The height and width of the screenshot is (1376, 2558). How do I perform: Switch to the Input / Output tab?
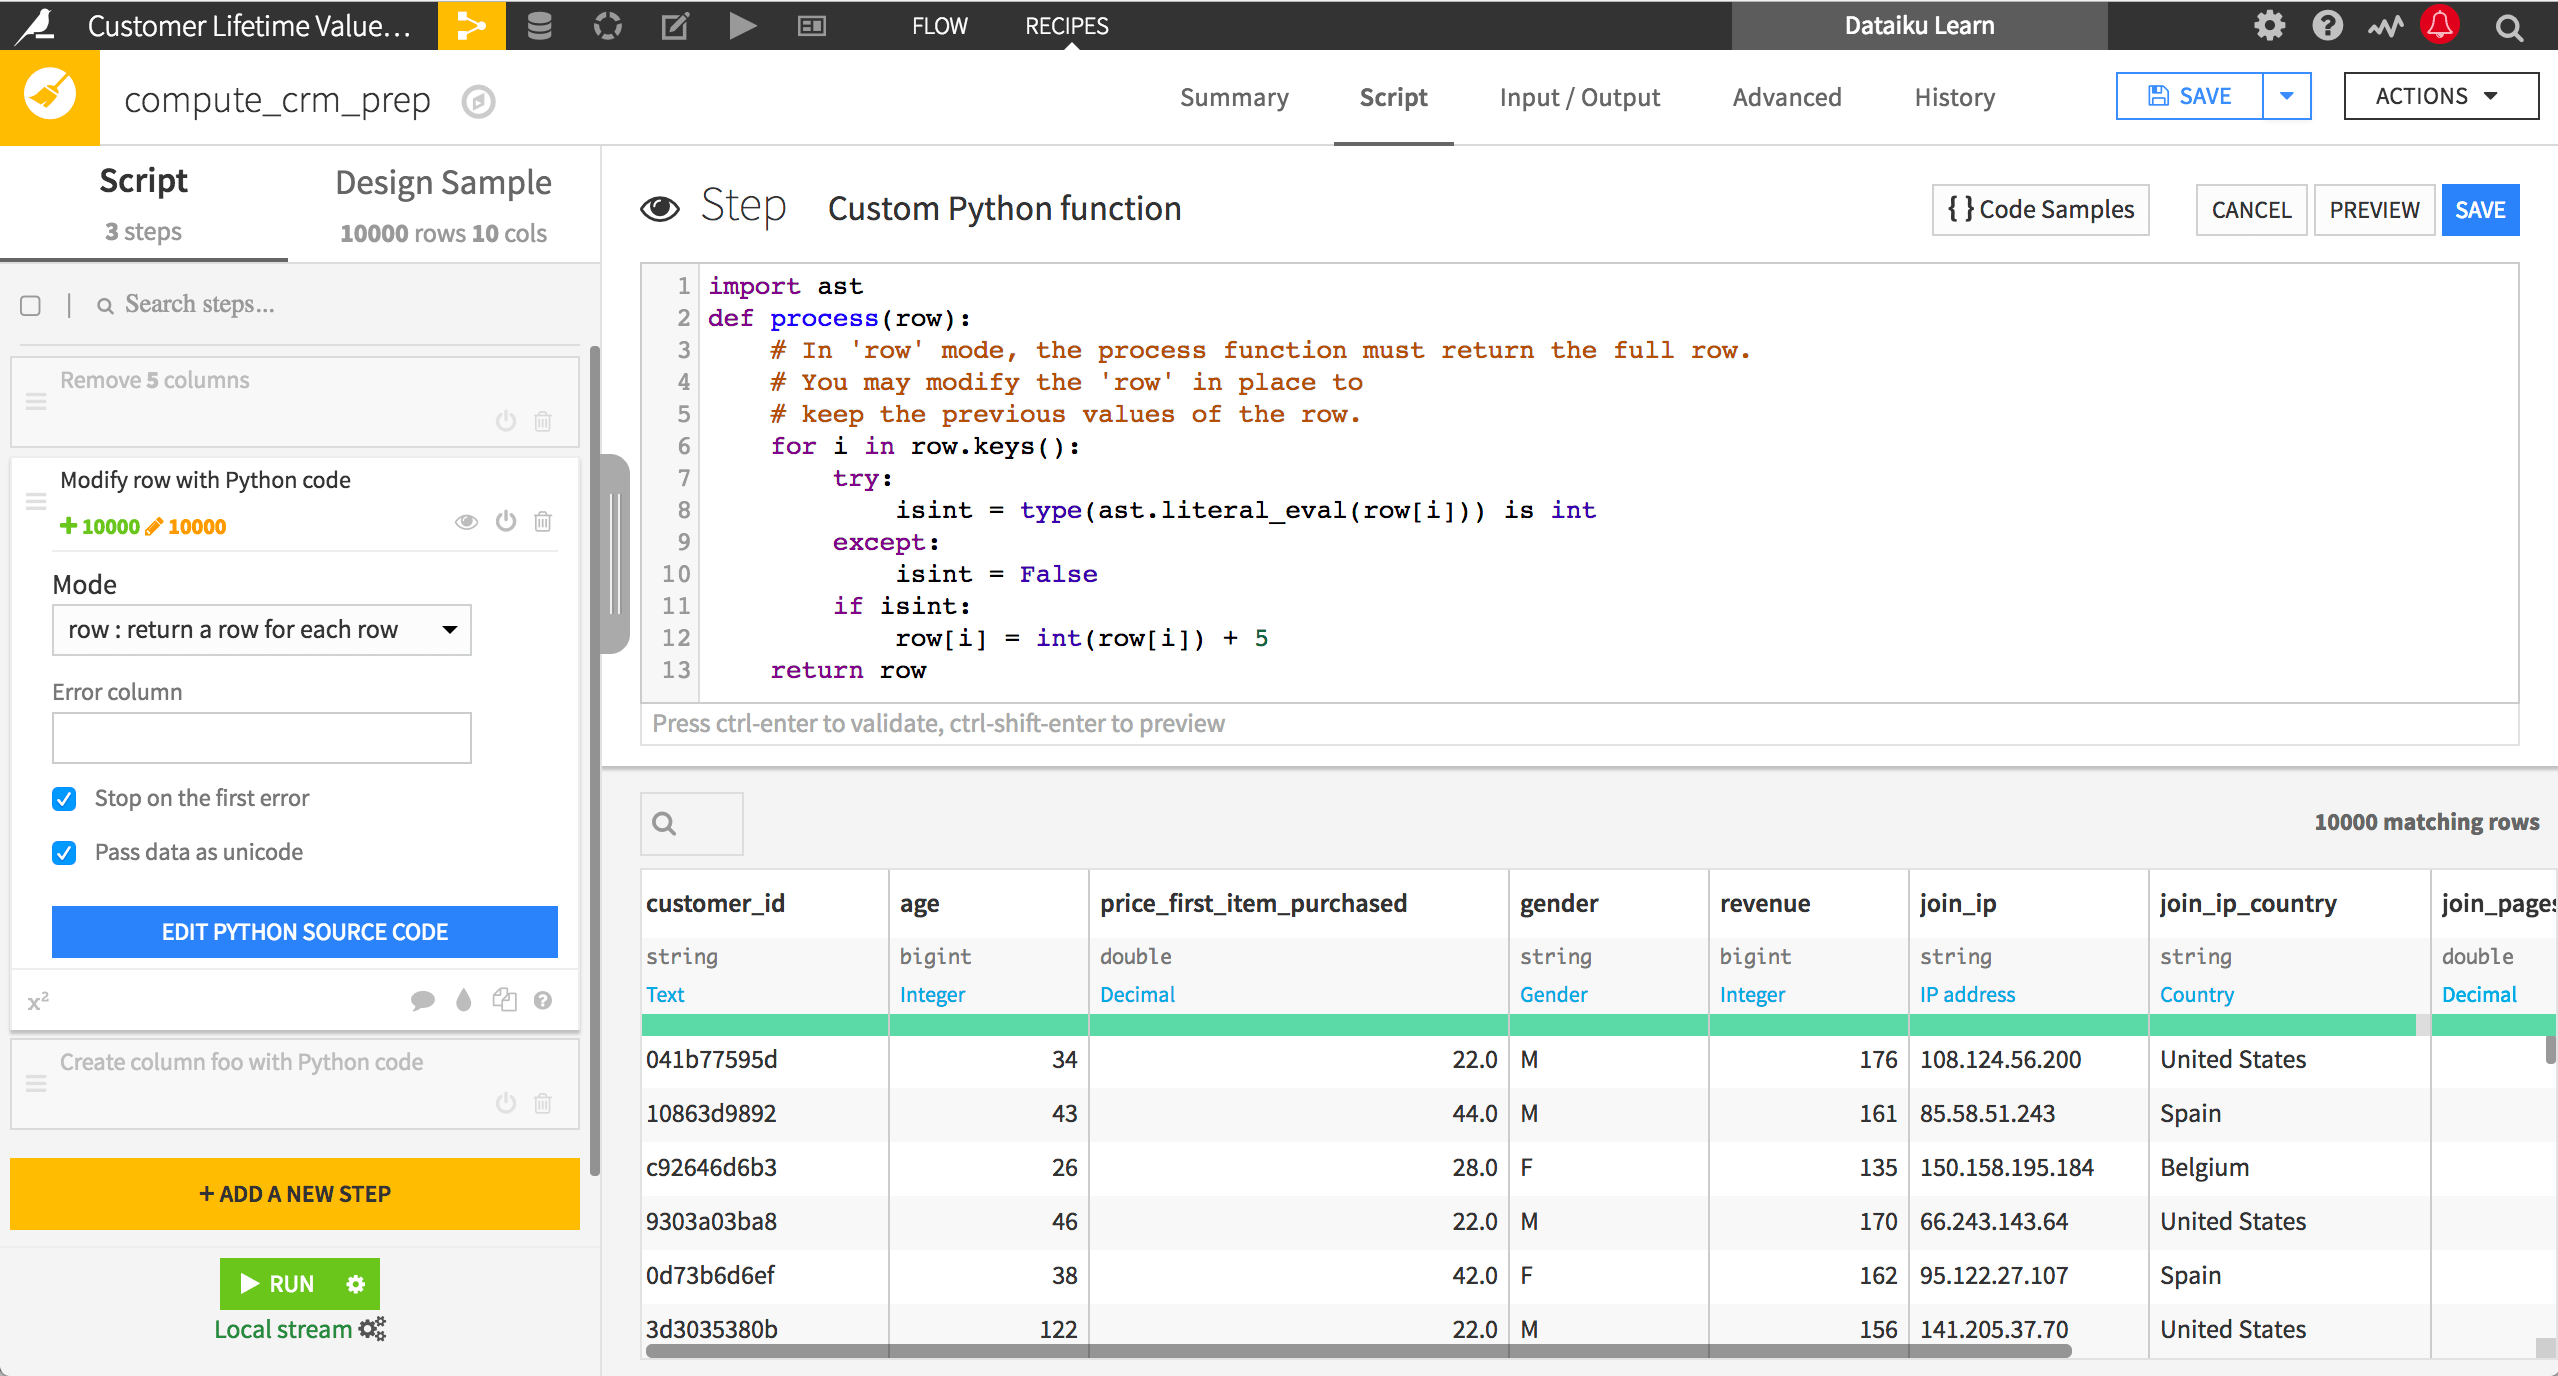(1579, 97)
